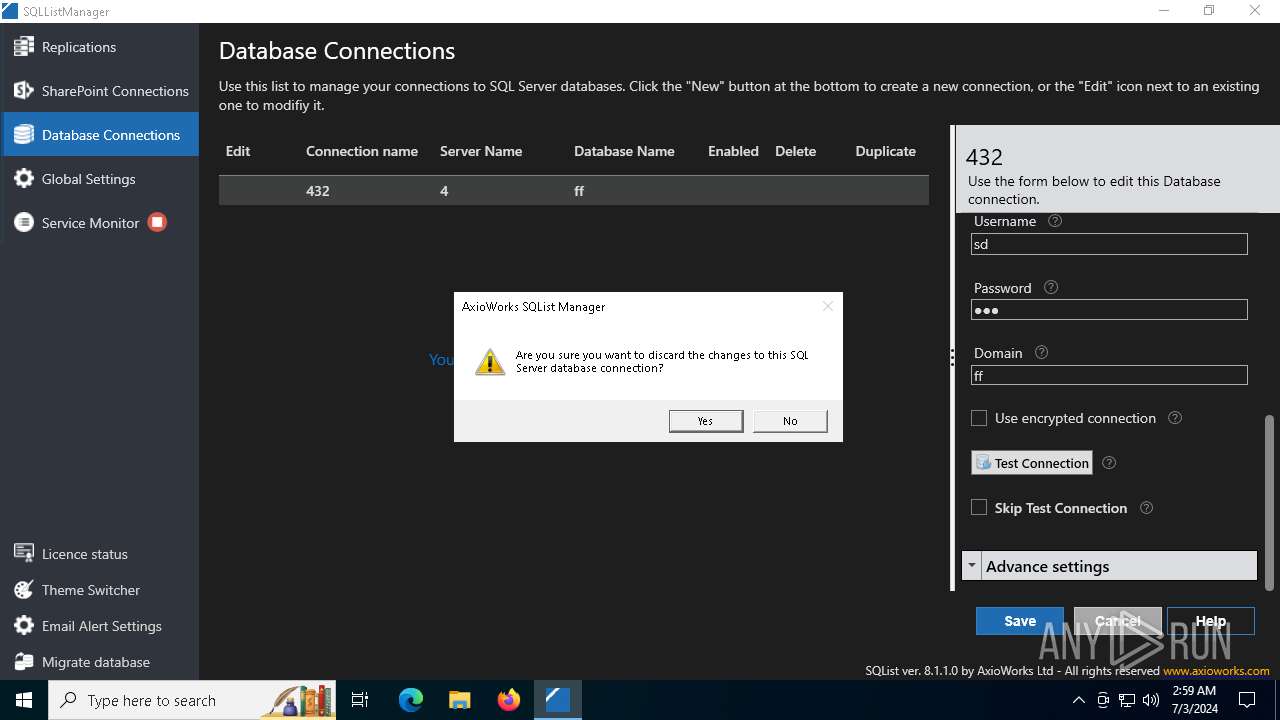The width and height of the screenshot is (1280, 720).
Task: Open Replications in the sidebar
Action: [100, 47]
